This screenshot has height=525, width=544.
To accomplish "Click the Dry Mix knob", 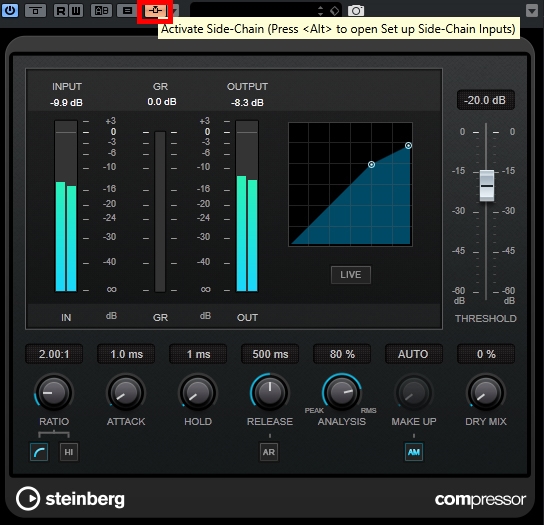I will pyautogui.click(x=486, y=393).
